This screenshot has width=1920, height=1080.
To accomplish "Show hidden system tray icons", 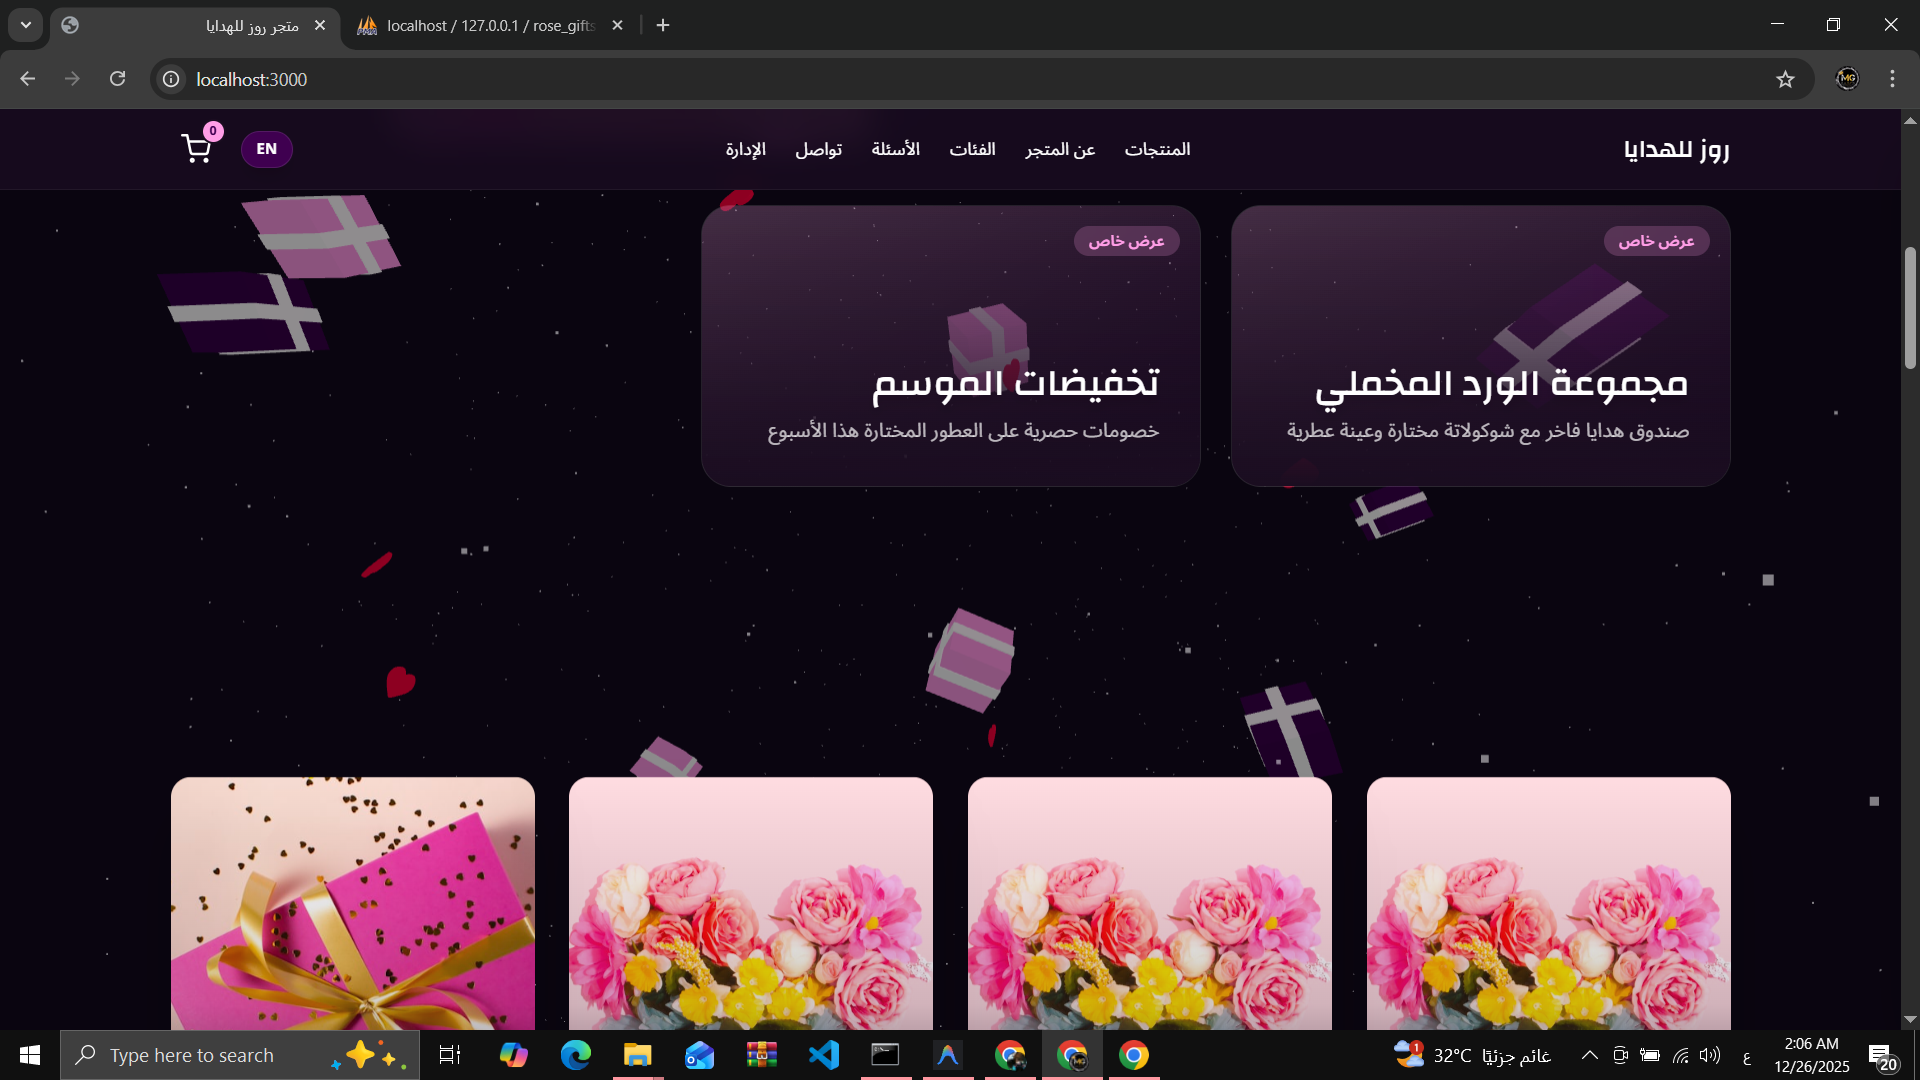I will pos(1589,1055).
